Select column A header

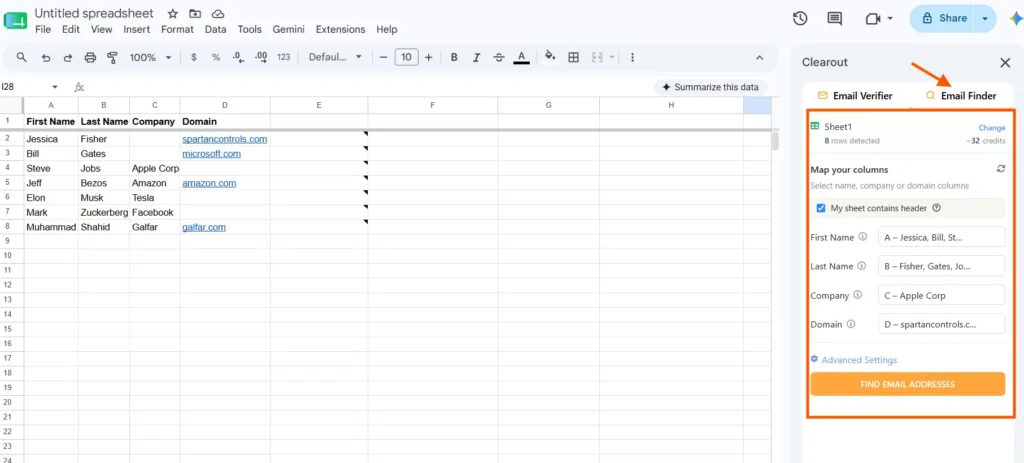tap(51, 105)
